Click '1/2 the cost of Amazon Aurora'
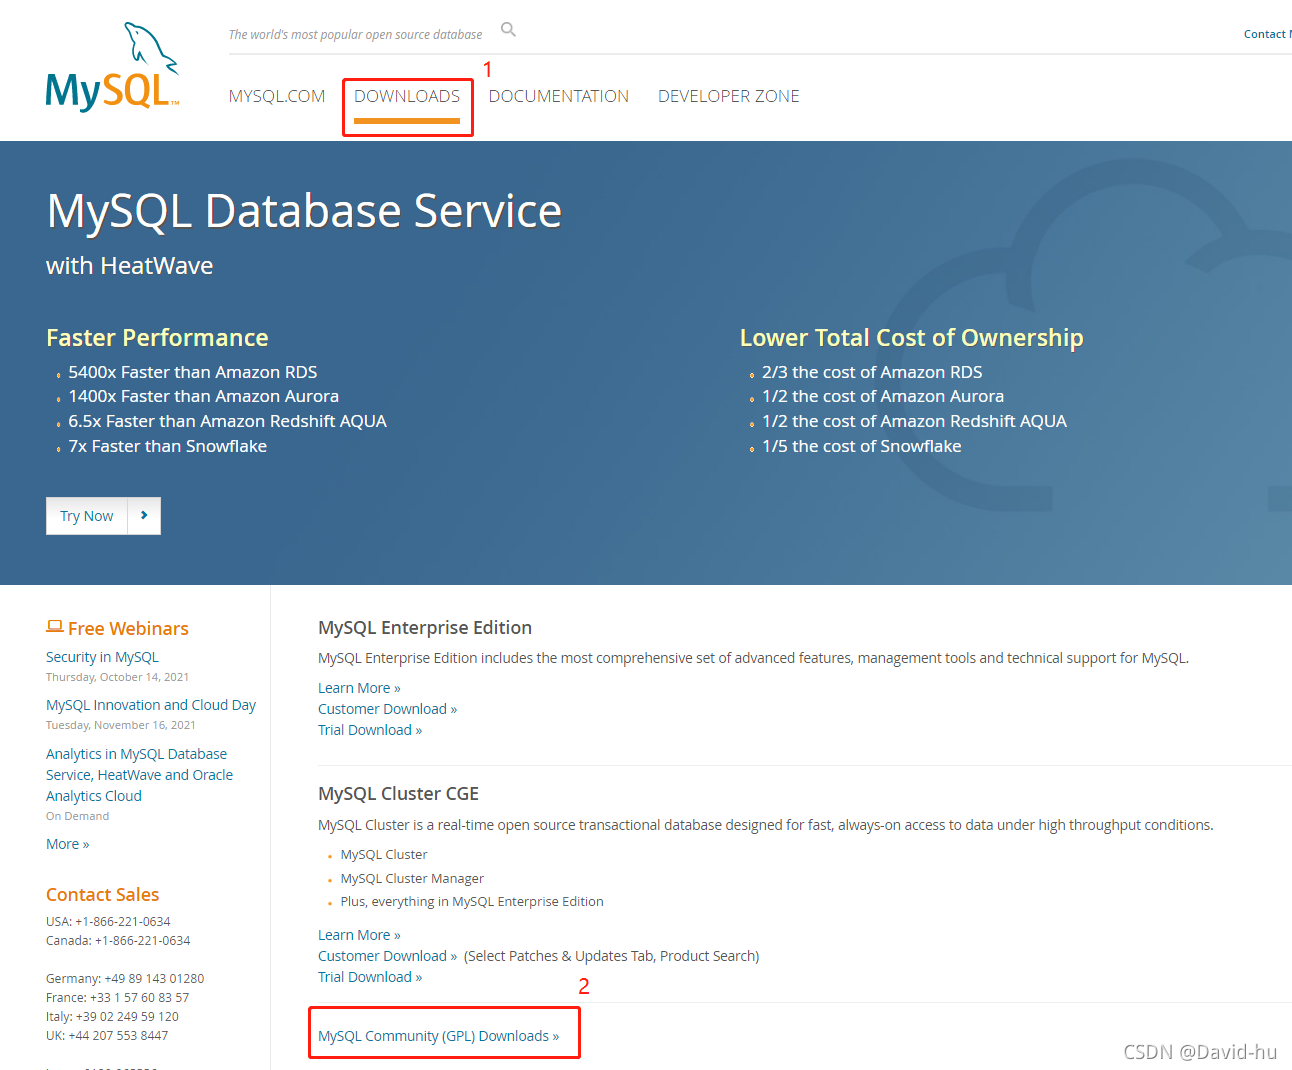Viewport: 1292px width, 1070px height. coord(883,396)
